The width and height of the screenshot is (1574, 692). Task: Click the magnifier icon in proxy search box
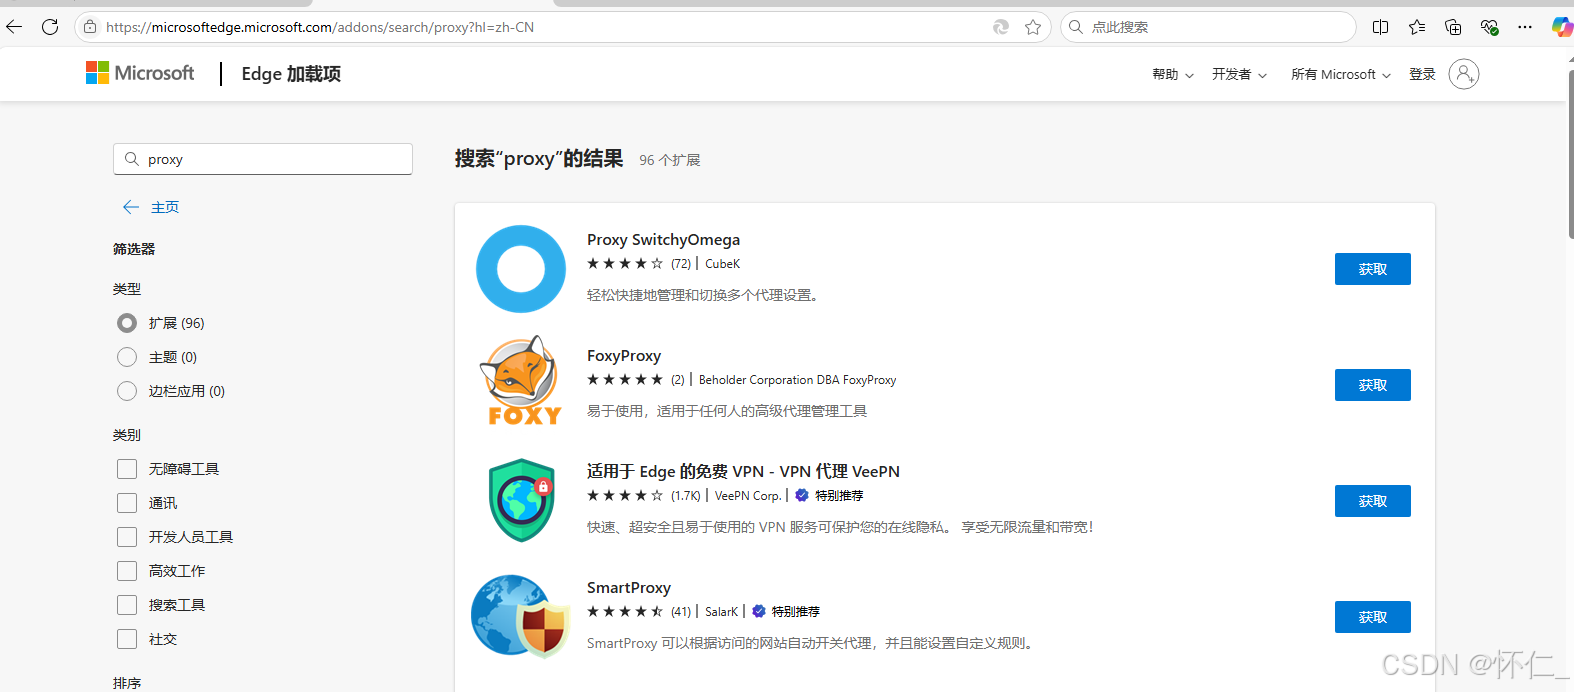click(132, 159)
